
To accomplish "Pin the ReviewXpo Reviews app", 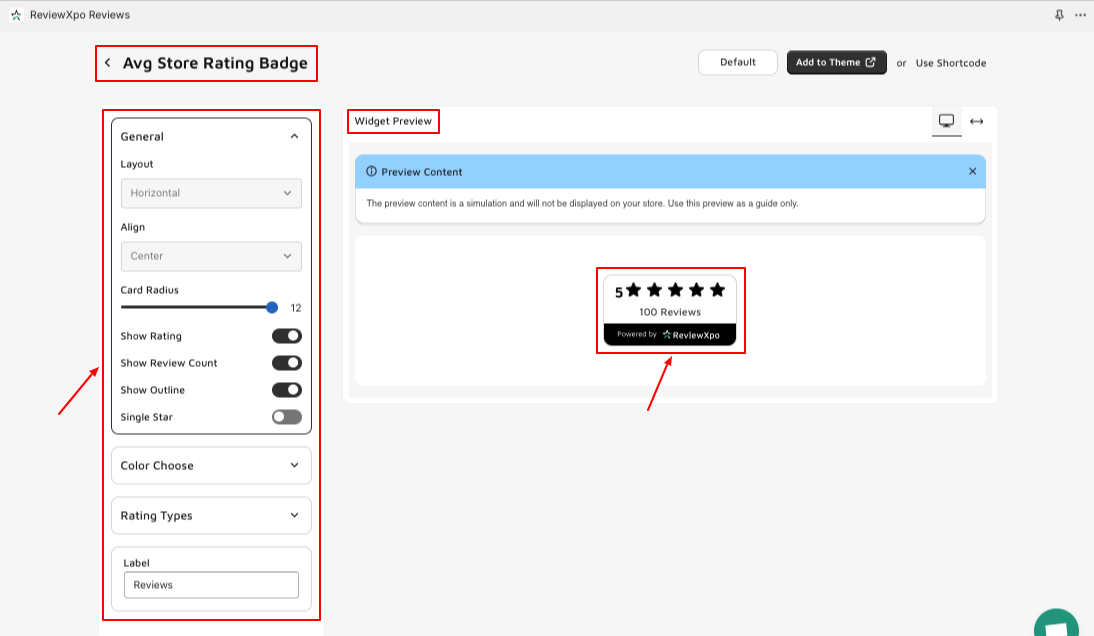I will 1059,15.
